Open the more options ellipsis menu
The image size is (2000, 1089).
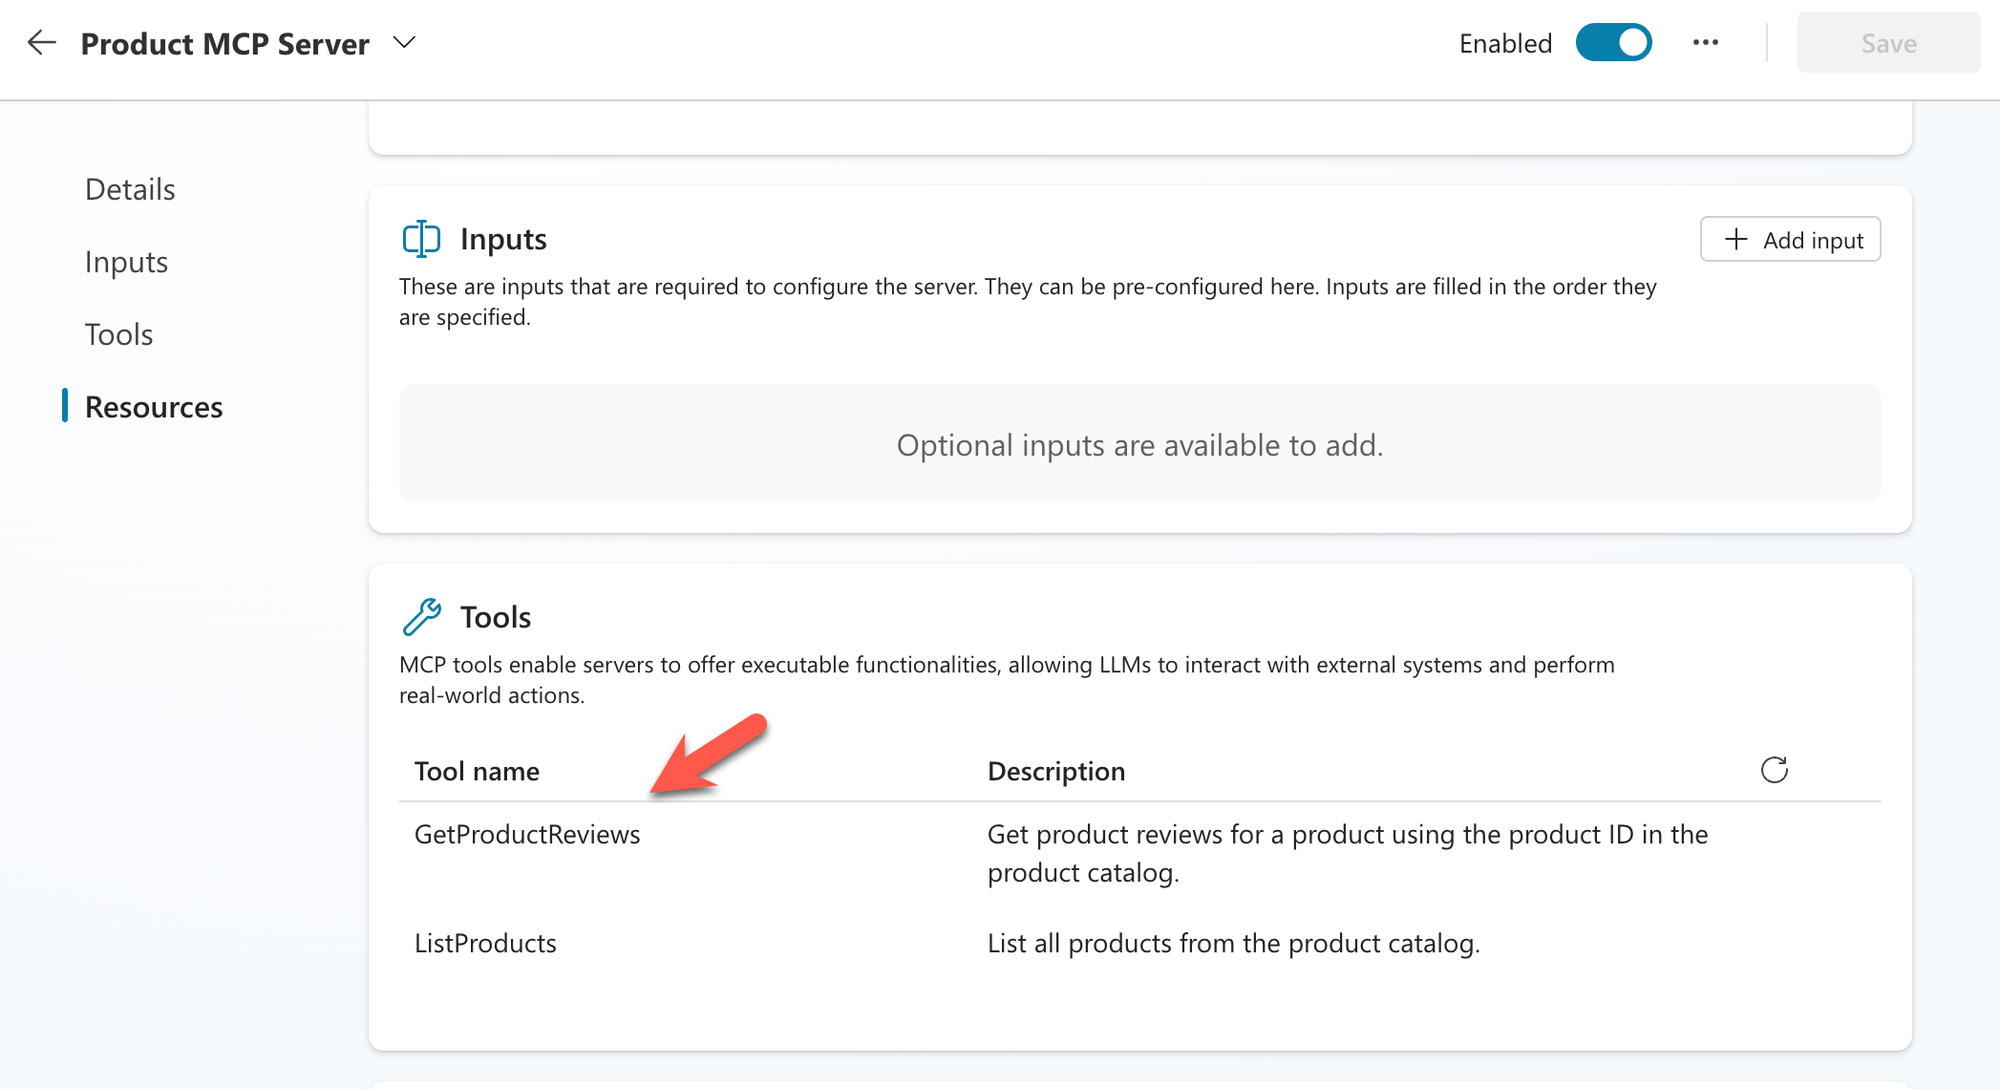(x=1705, y=43)
